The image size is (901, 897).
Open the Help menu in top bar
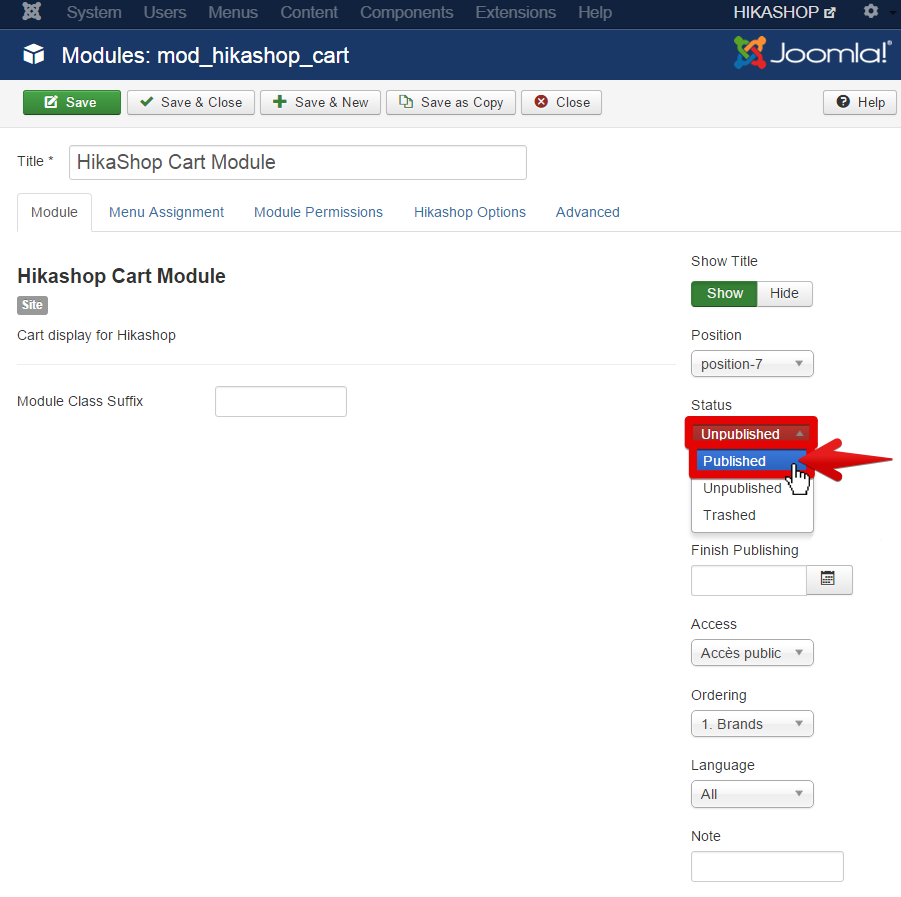point(595,12)
